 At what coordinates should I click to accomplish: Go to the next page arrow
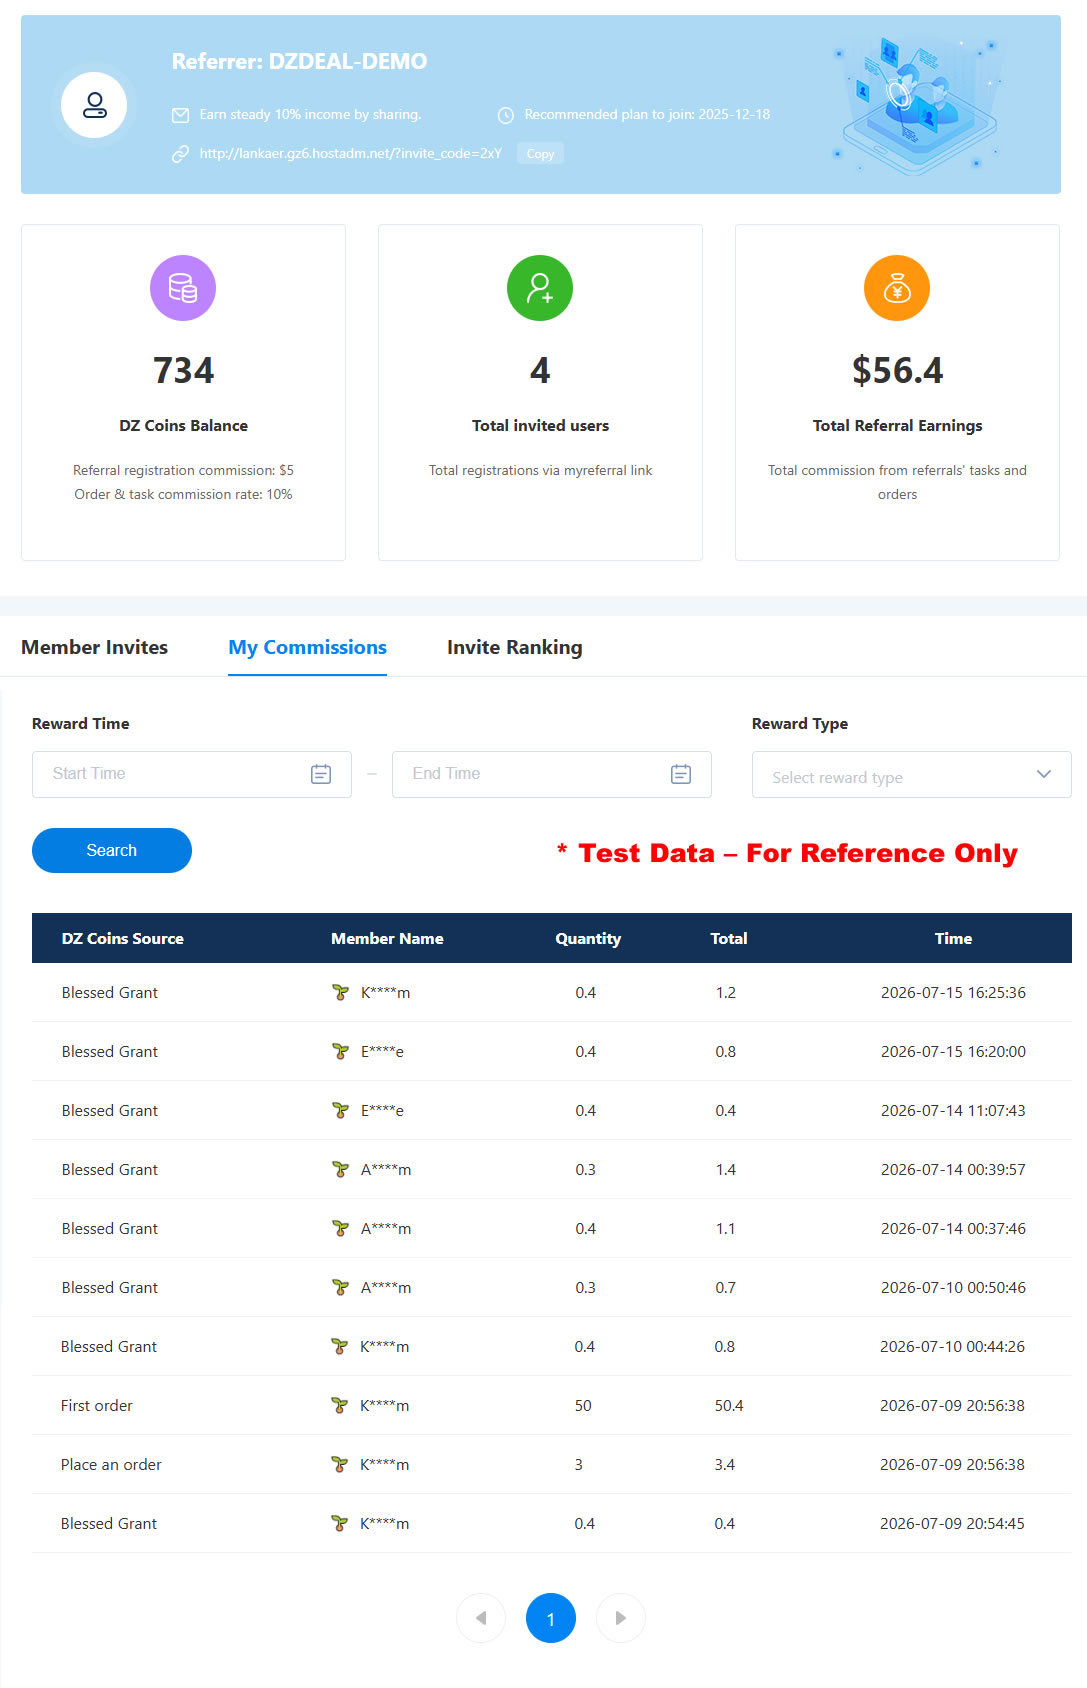(621, 1618)
